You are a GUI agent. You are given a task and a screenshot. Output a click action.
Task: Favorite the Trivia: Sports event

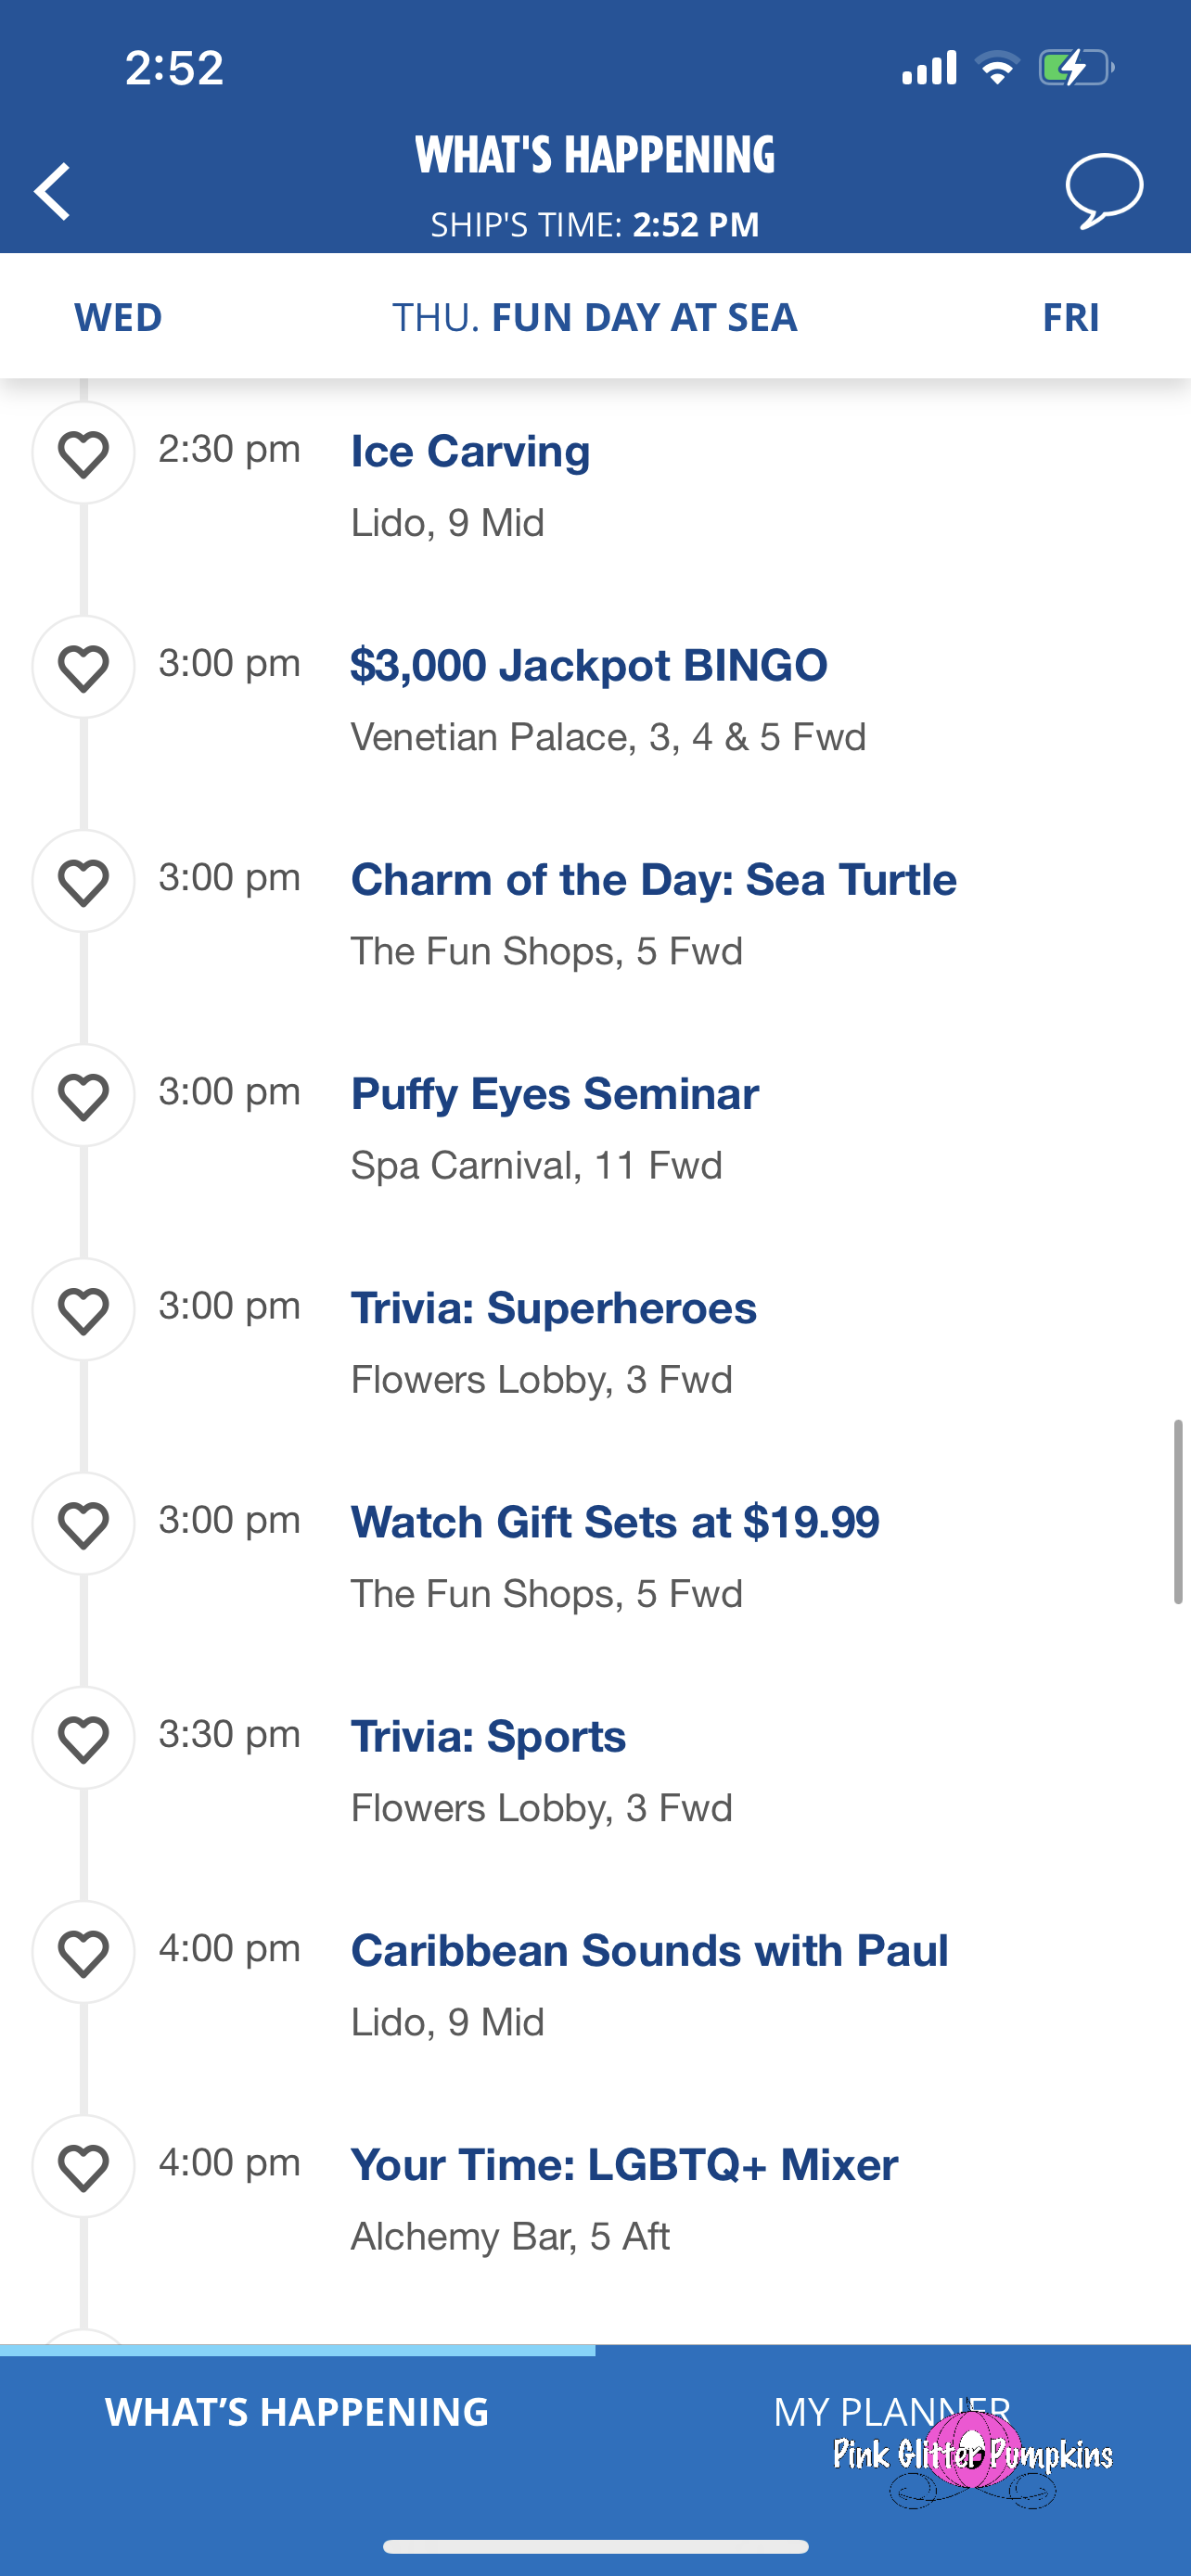pyautogui.click(x=83, y=1738)
